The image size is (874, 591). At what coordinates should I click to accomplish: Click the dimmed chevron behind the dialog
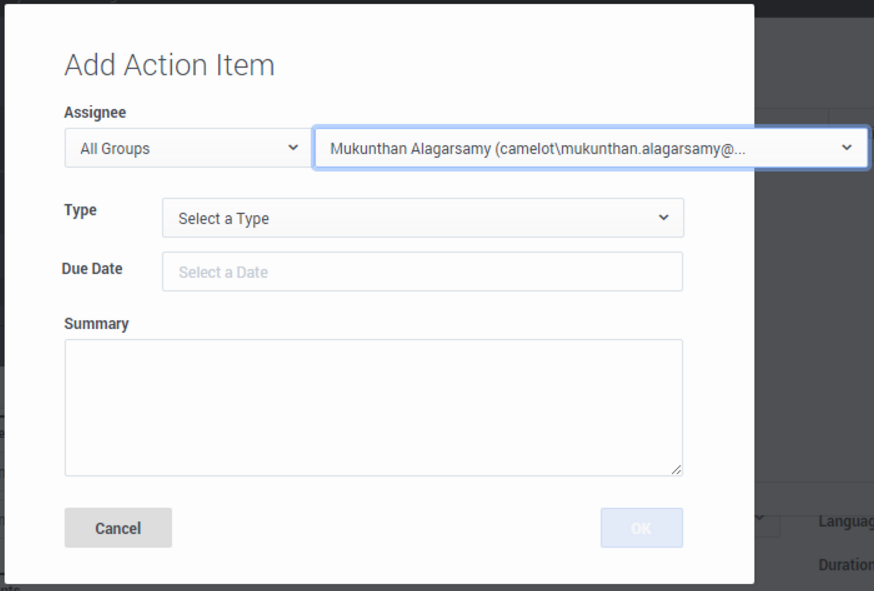click(760, 518)
